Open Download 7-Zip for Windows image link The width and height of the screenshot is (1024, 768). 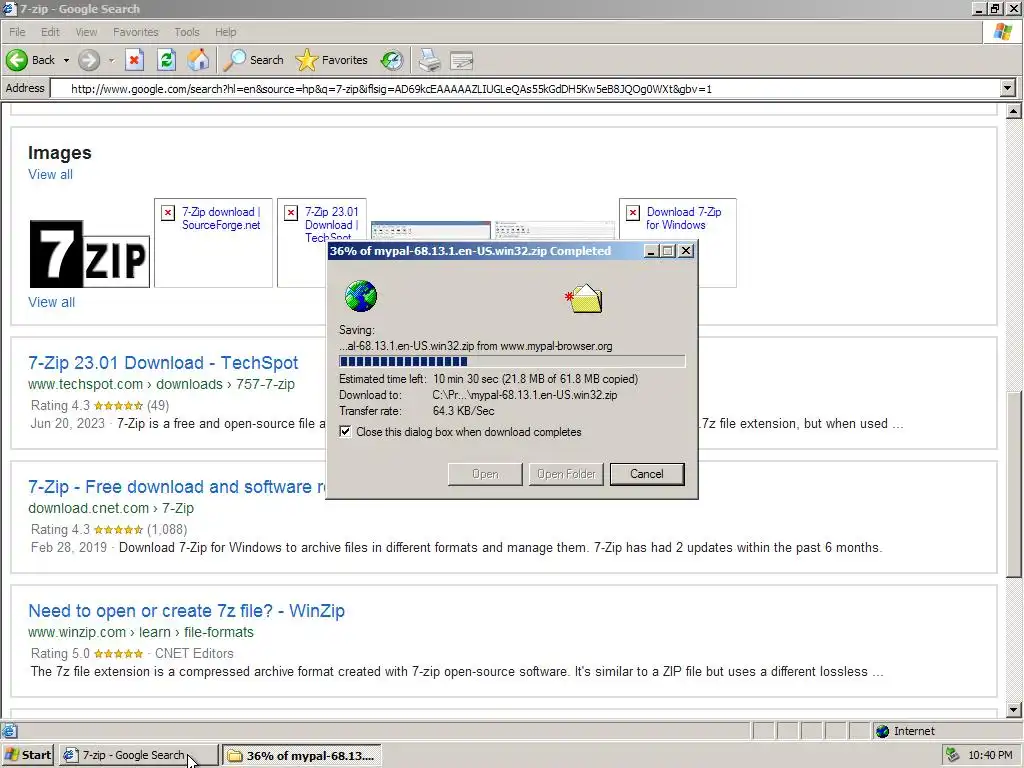(684, 218)
